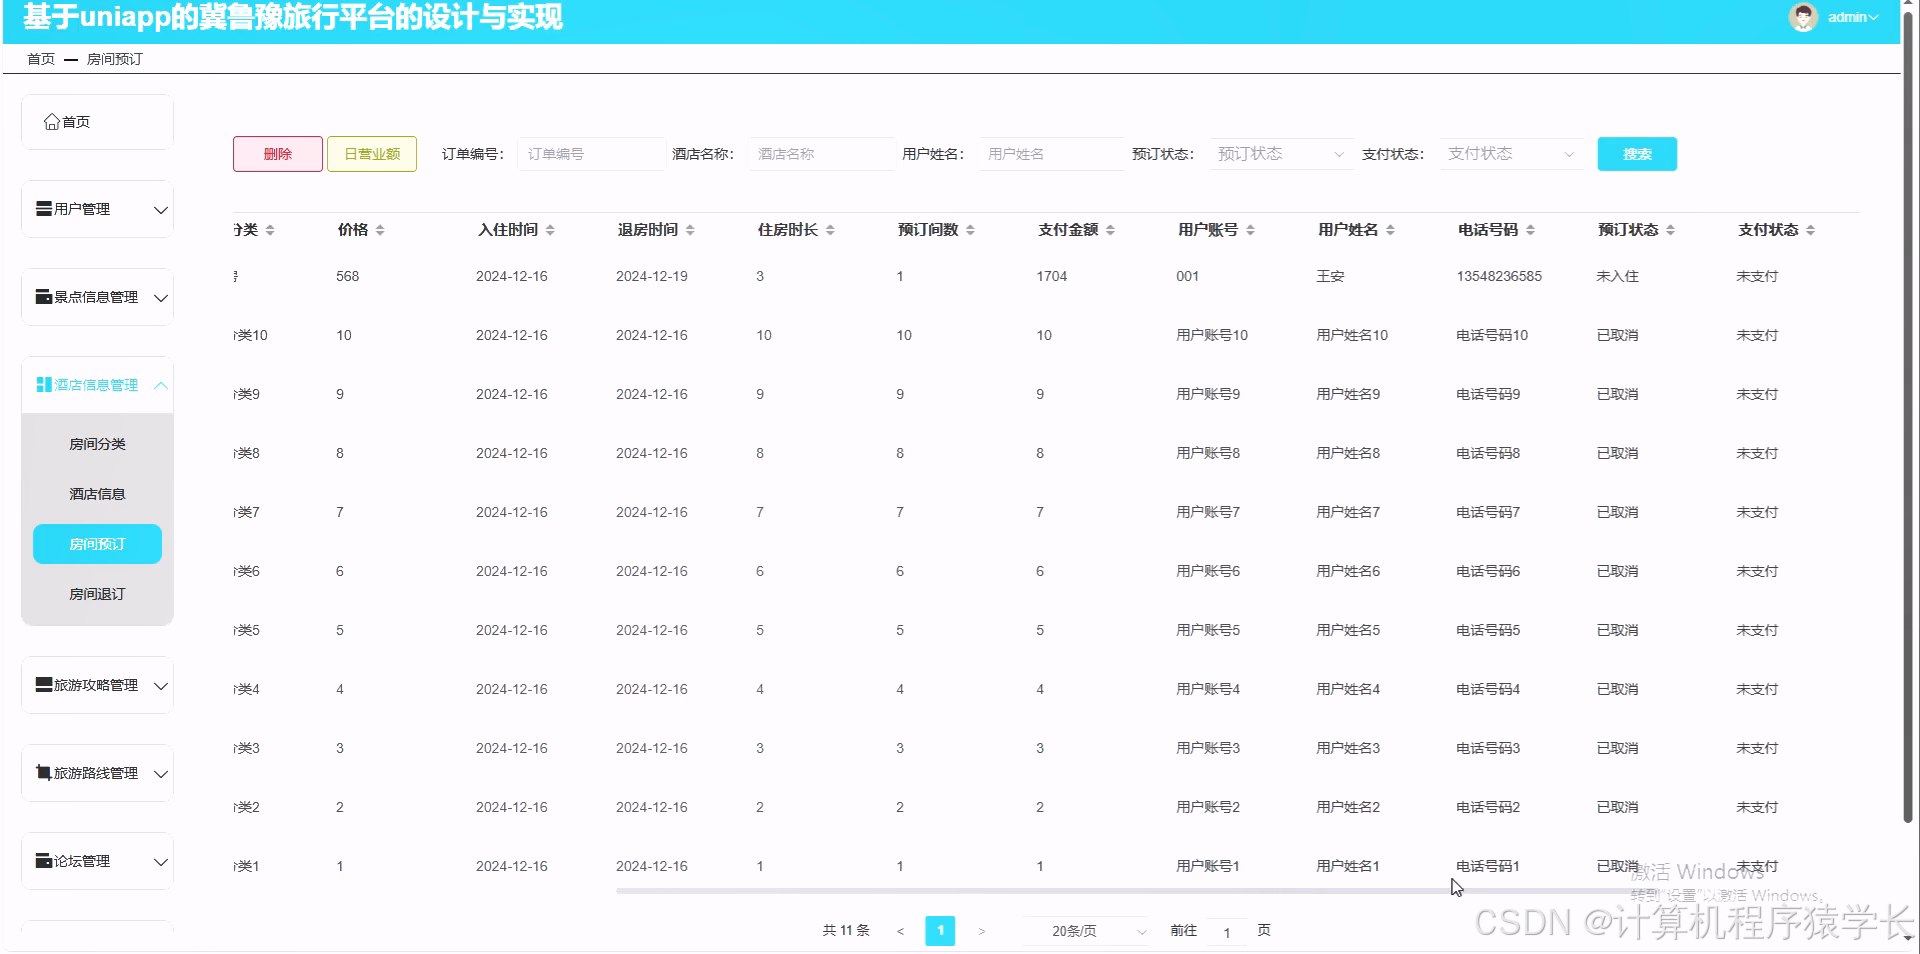Sort table by 用户姓名 column arrows
Screen dimensions: 1920x954
coord(1390,230)
